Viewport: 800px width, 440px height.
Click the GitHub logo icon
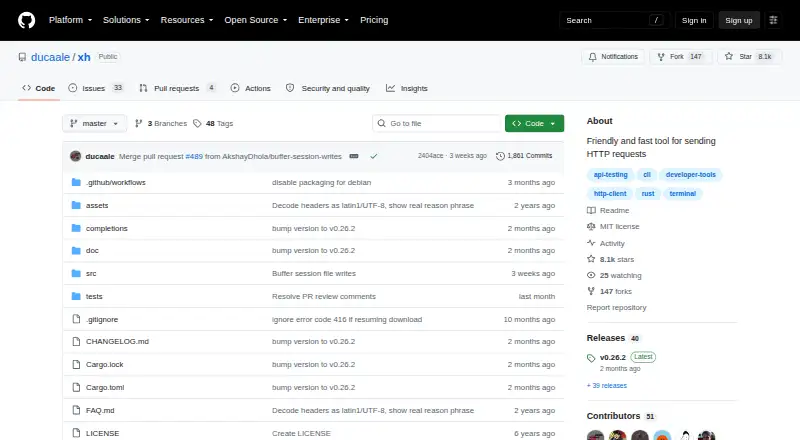point(27,20)
